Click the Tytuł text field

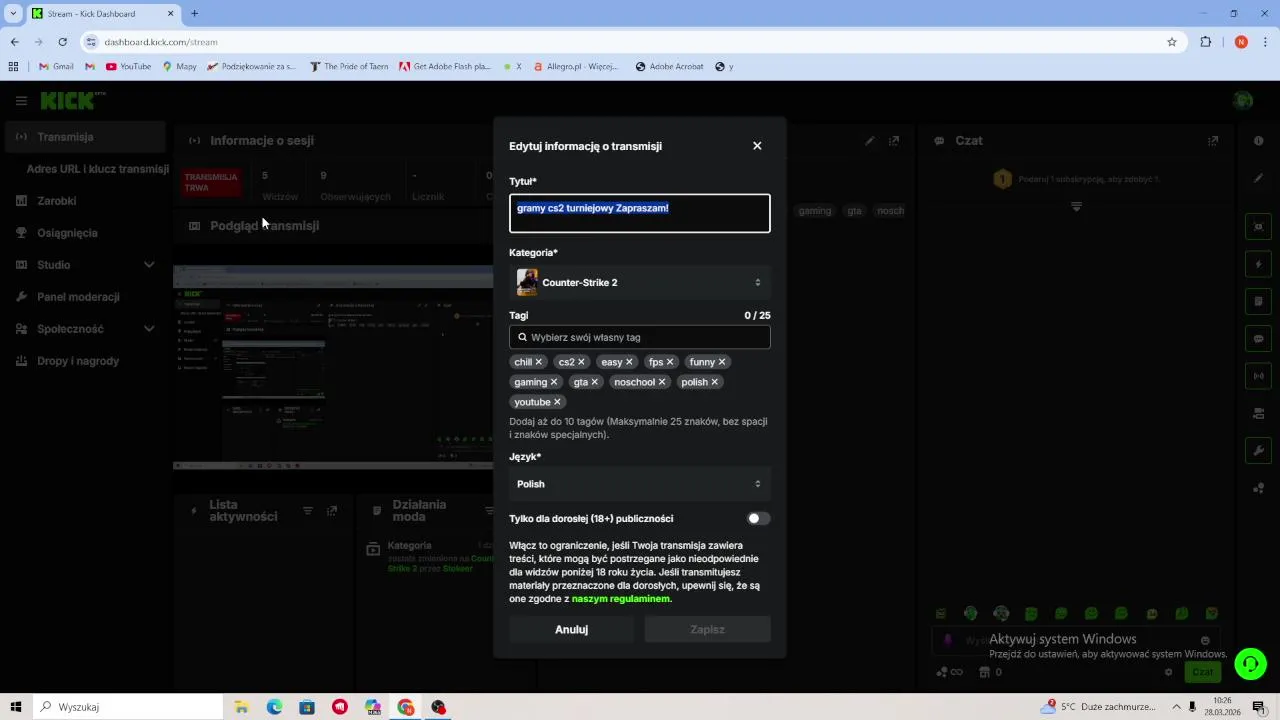pyautogui.click(x=640, y=213)
